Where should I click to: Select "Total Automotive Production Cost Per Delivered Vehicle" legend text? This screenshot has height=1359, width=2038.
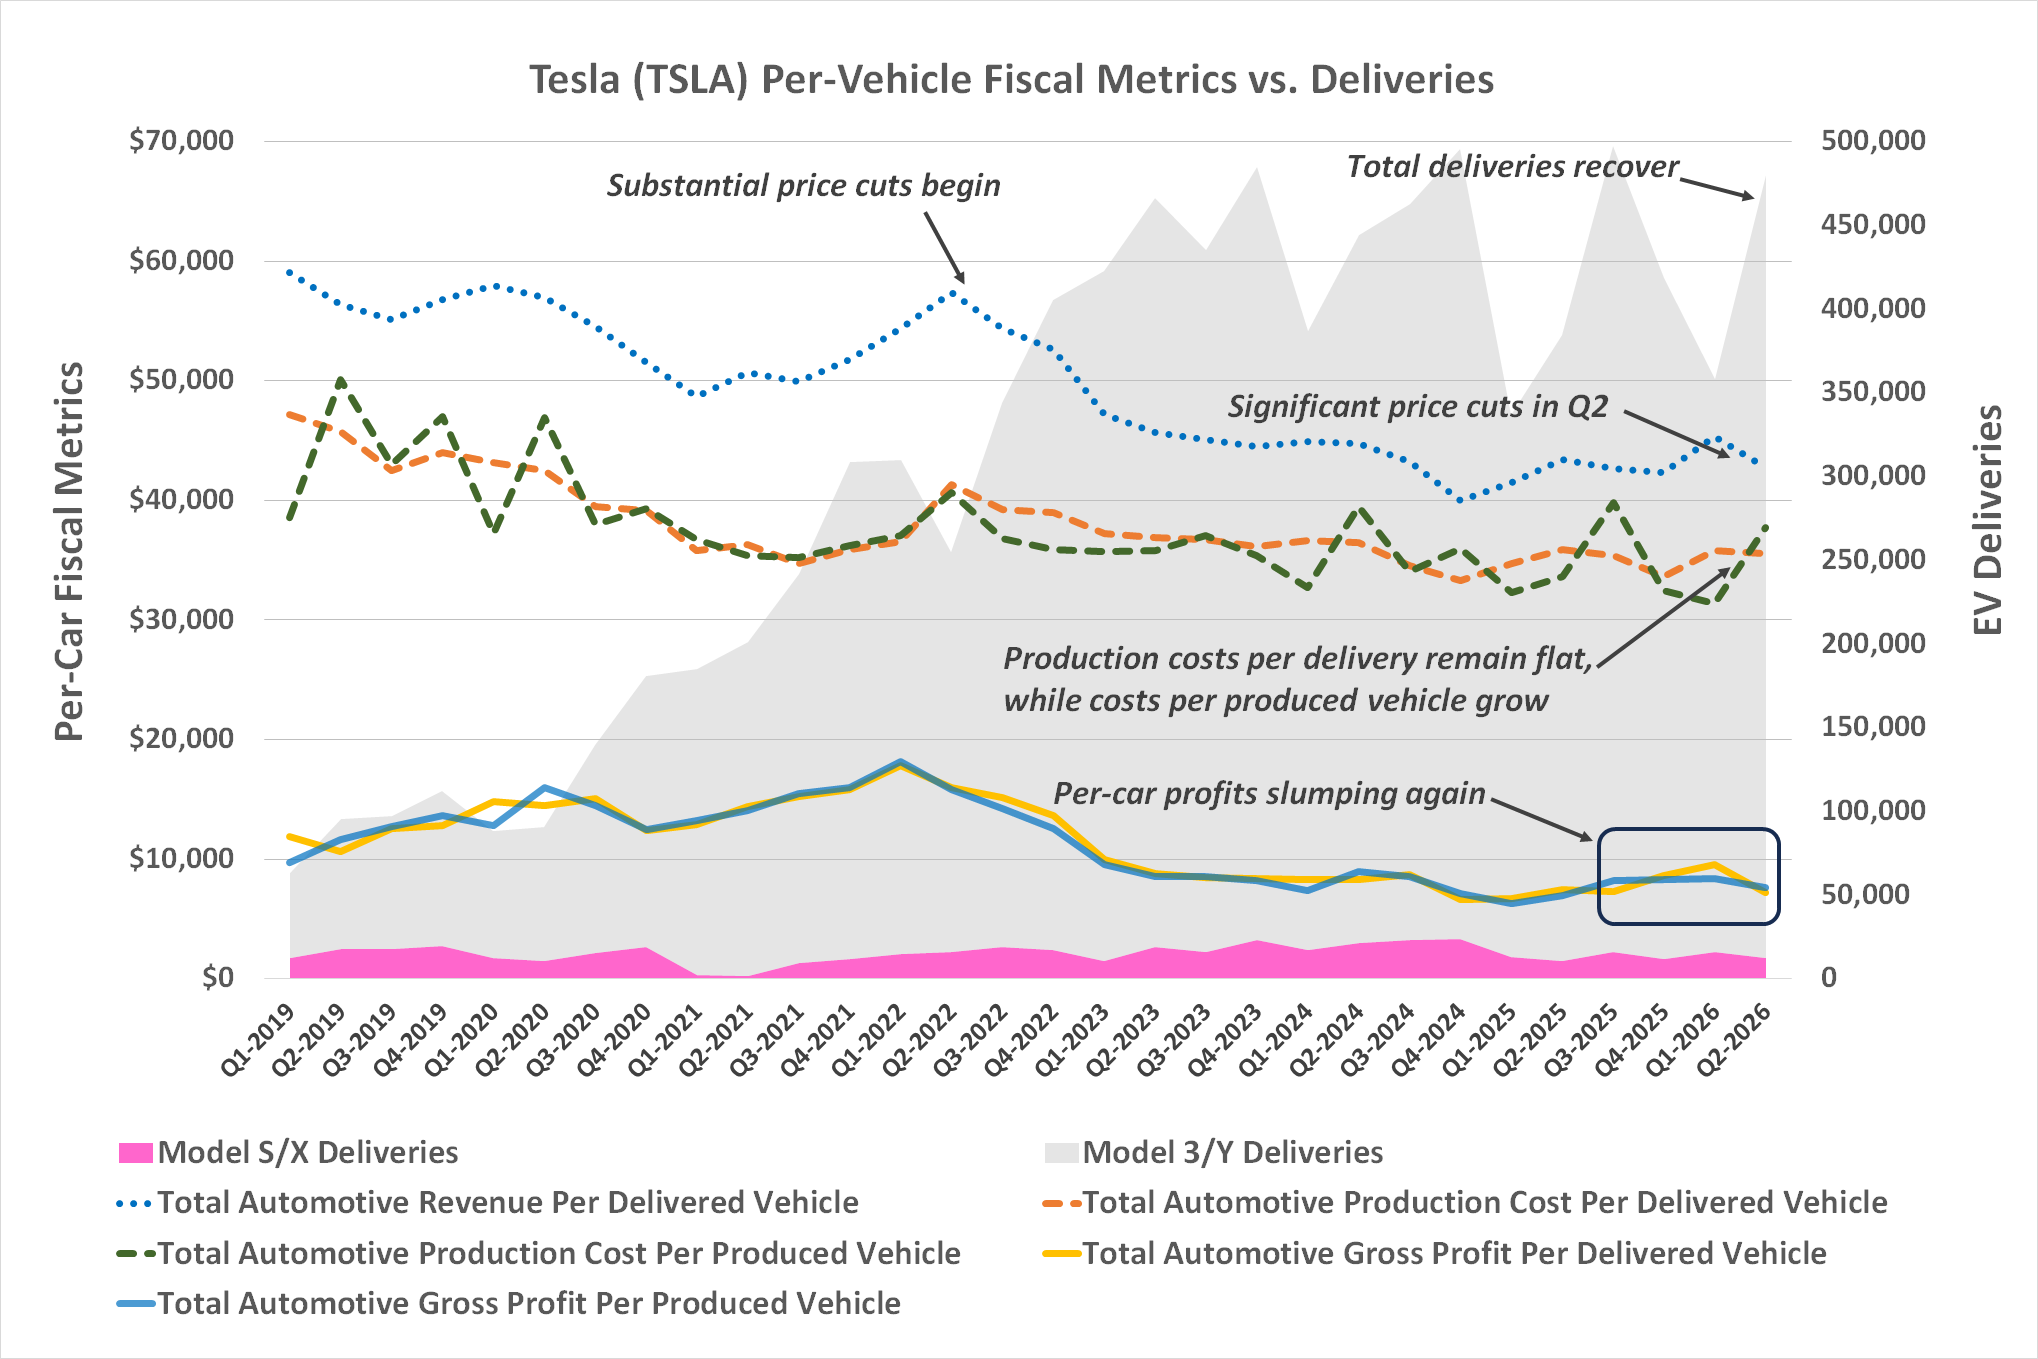[1485, 1203]
